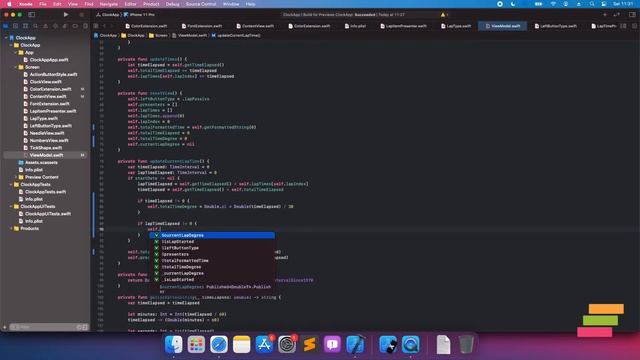Open the Report navigator icon
This screenshot has width=640, height=360.
click(x=85, y=26)
